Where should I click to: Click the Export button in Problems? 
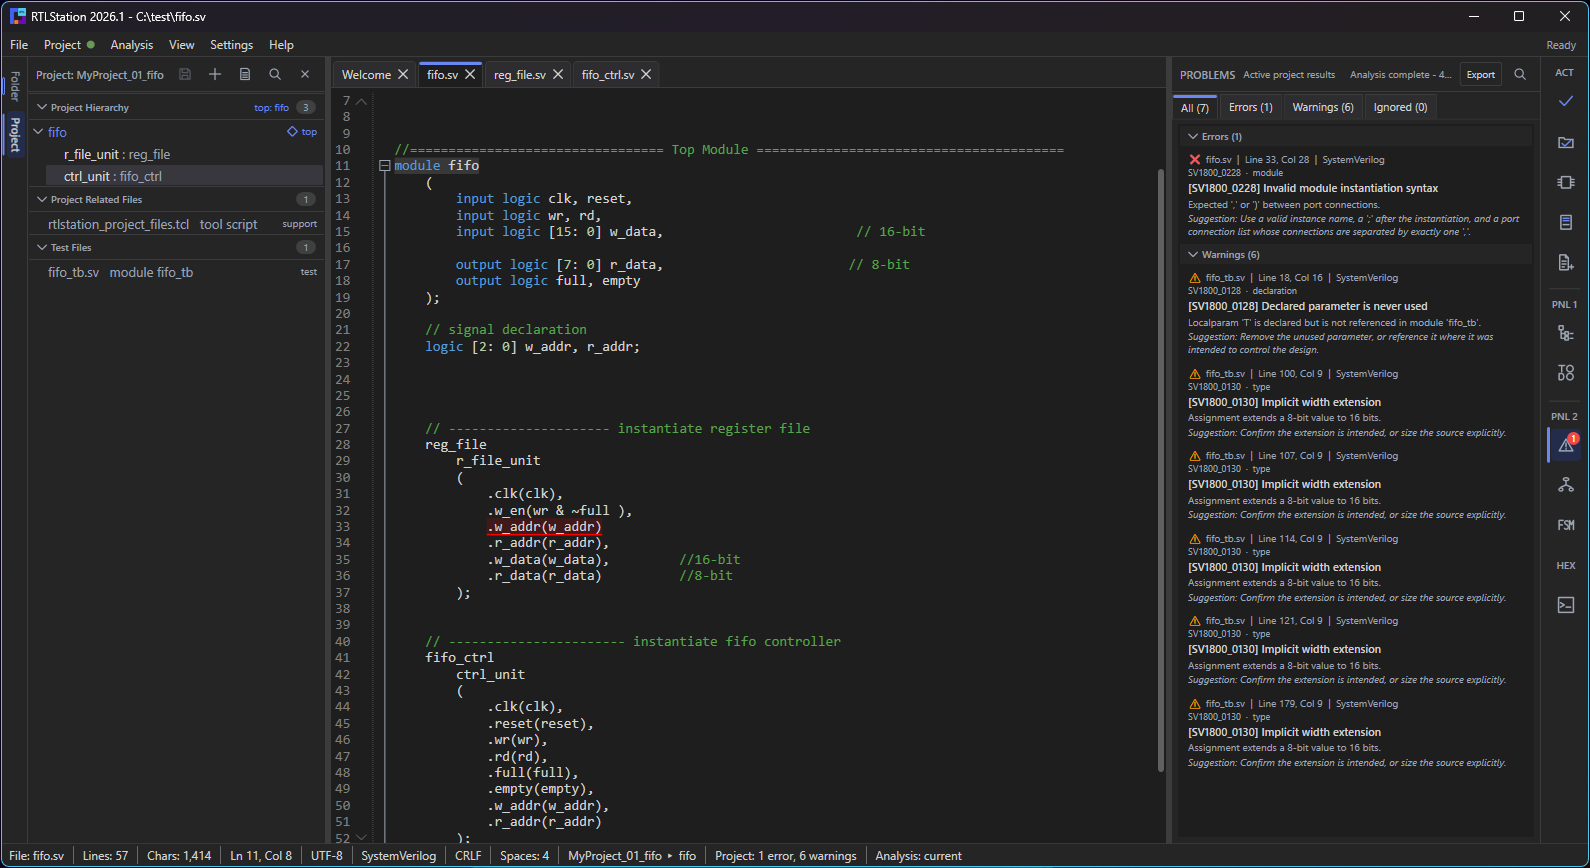coord(1480,74)
